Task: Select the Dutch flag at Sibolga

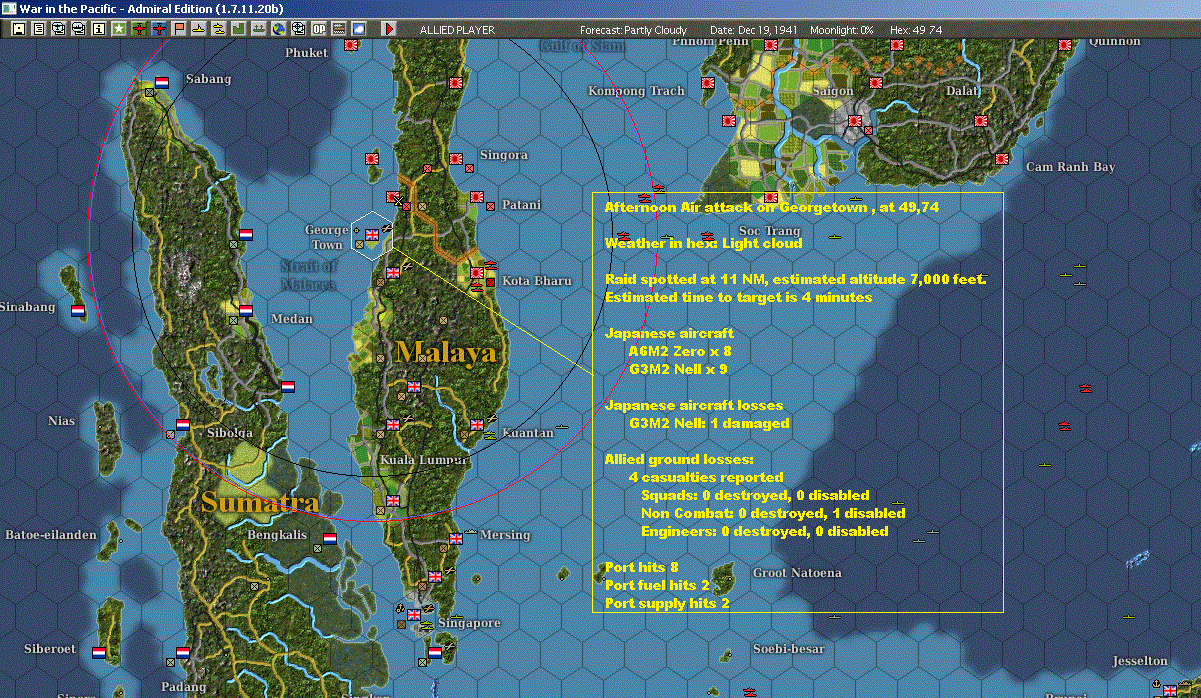Action: 182,424
